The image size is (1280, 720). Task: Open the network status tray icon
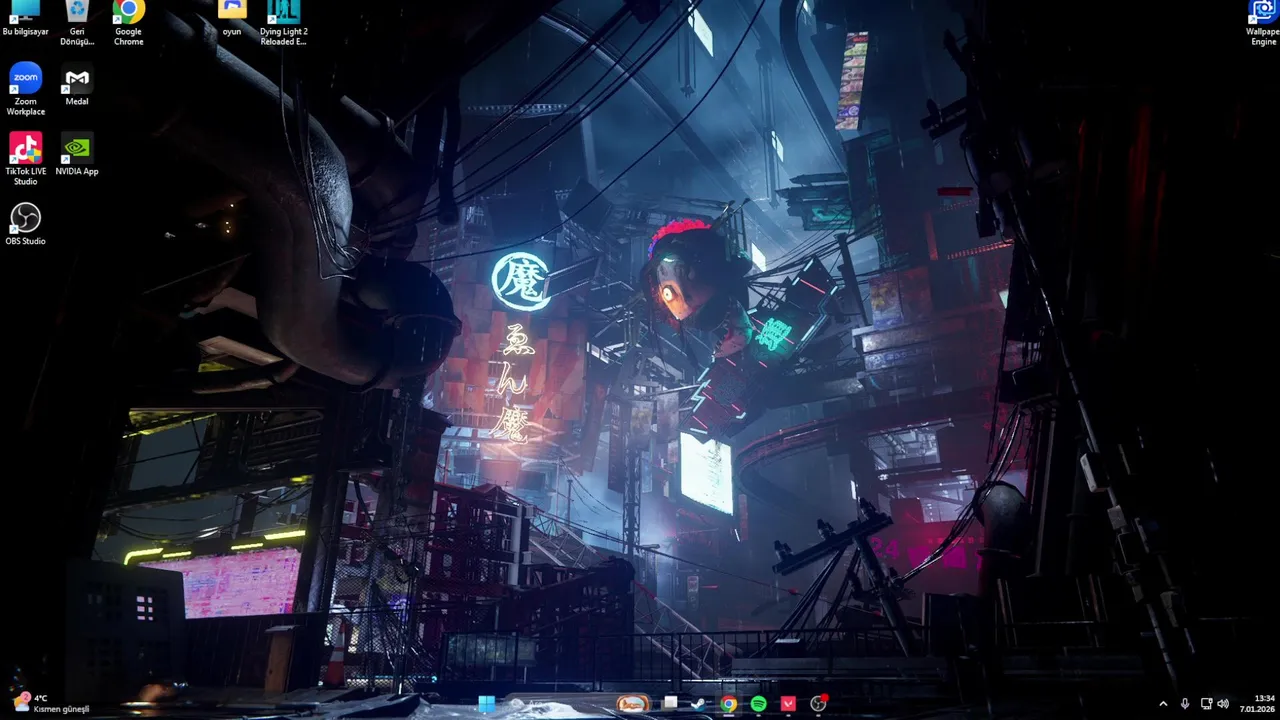click(1206, 704)
